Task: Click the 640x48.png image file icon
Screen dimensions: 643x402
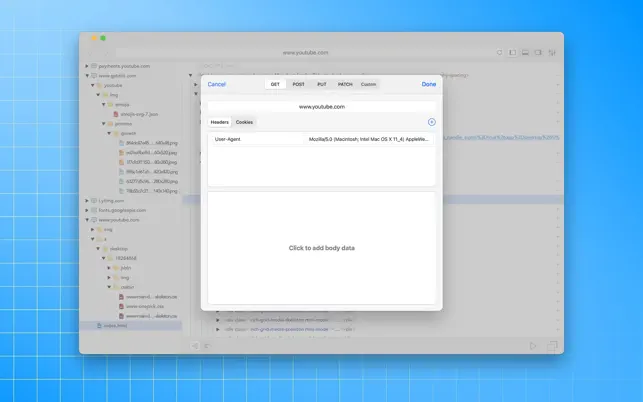Action: pyautogui.click(x=121, y=143)
